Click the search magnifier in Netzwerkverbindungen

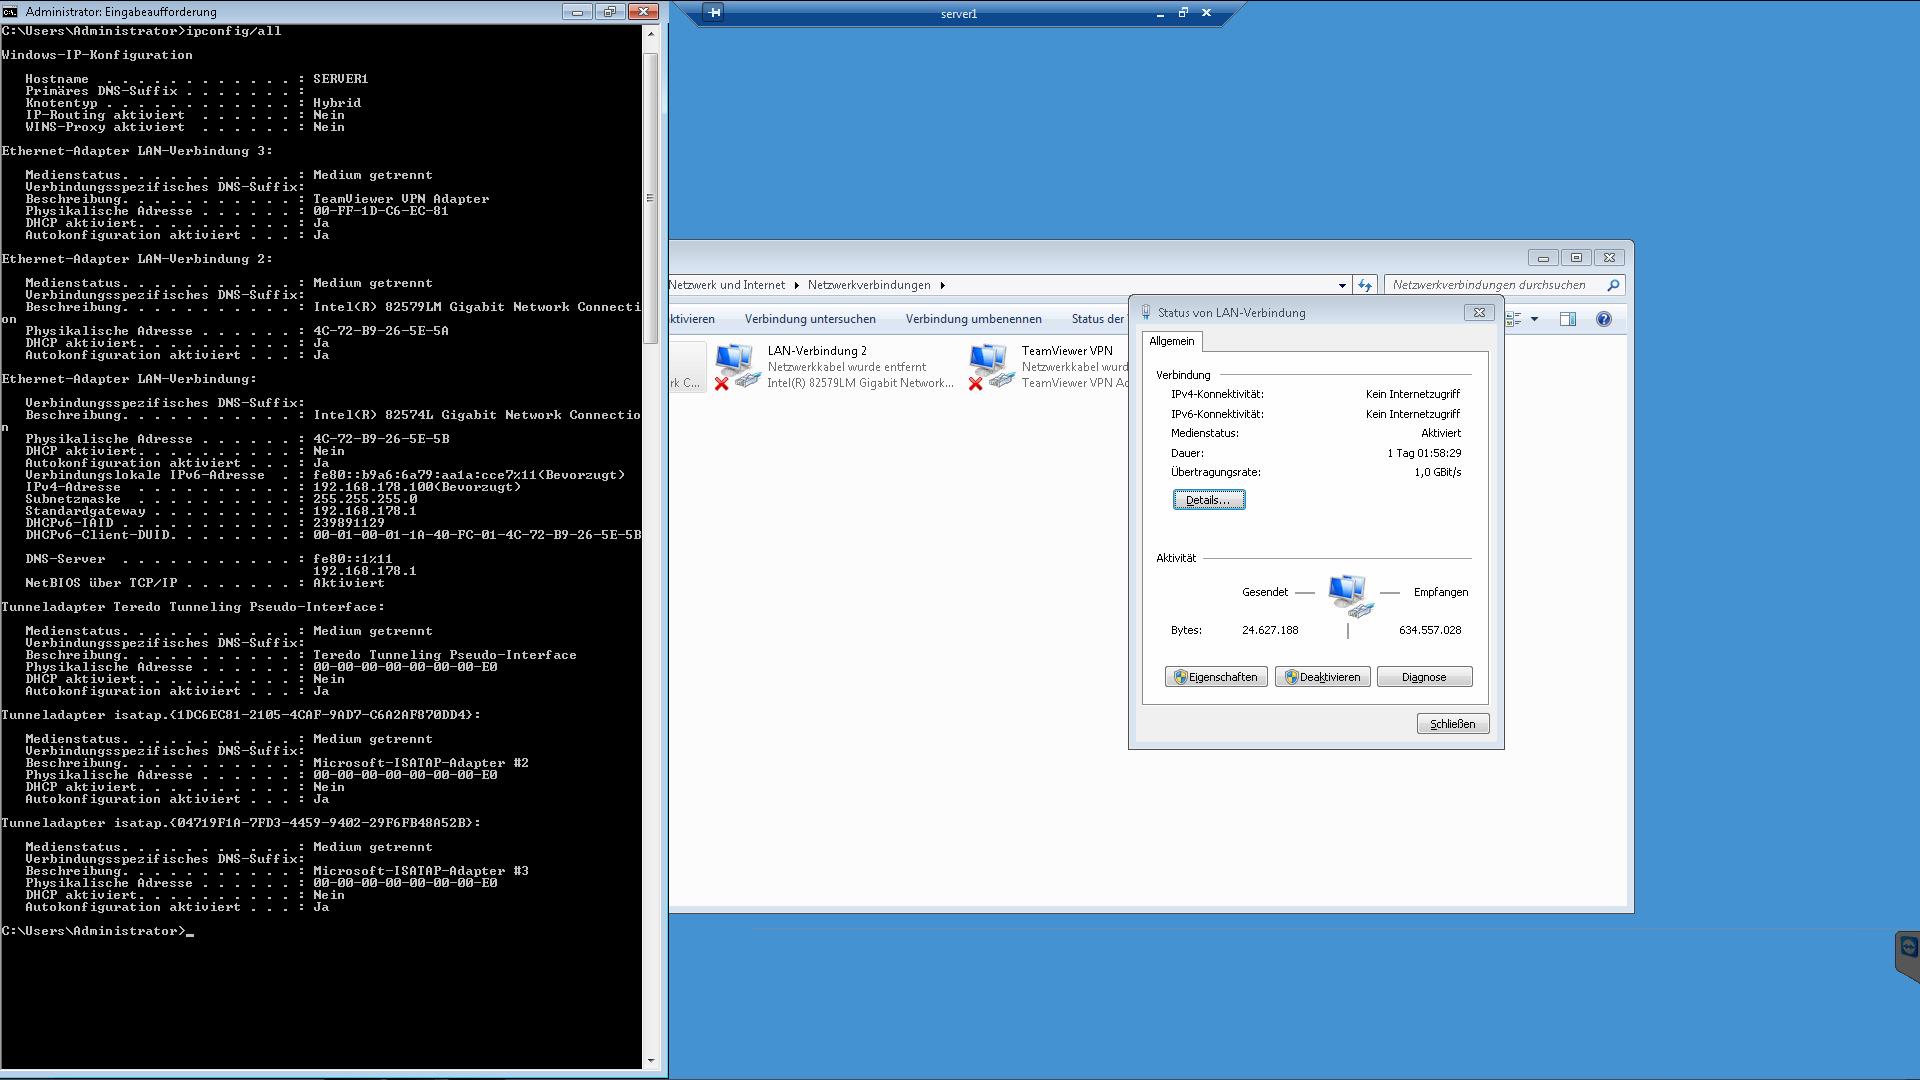click(x=1612, y=285)
